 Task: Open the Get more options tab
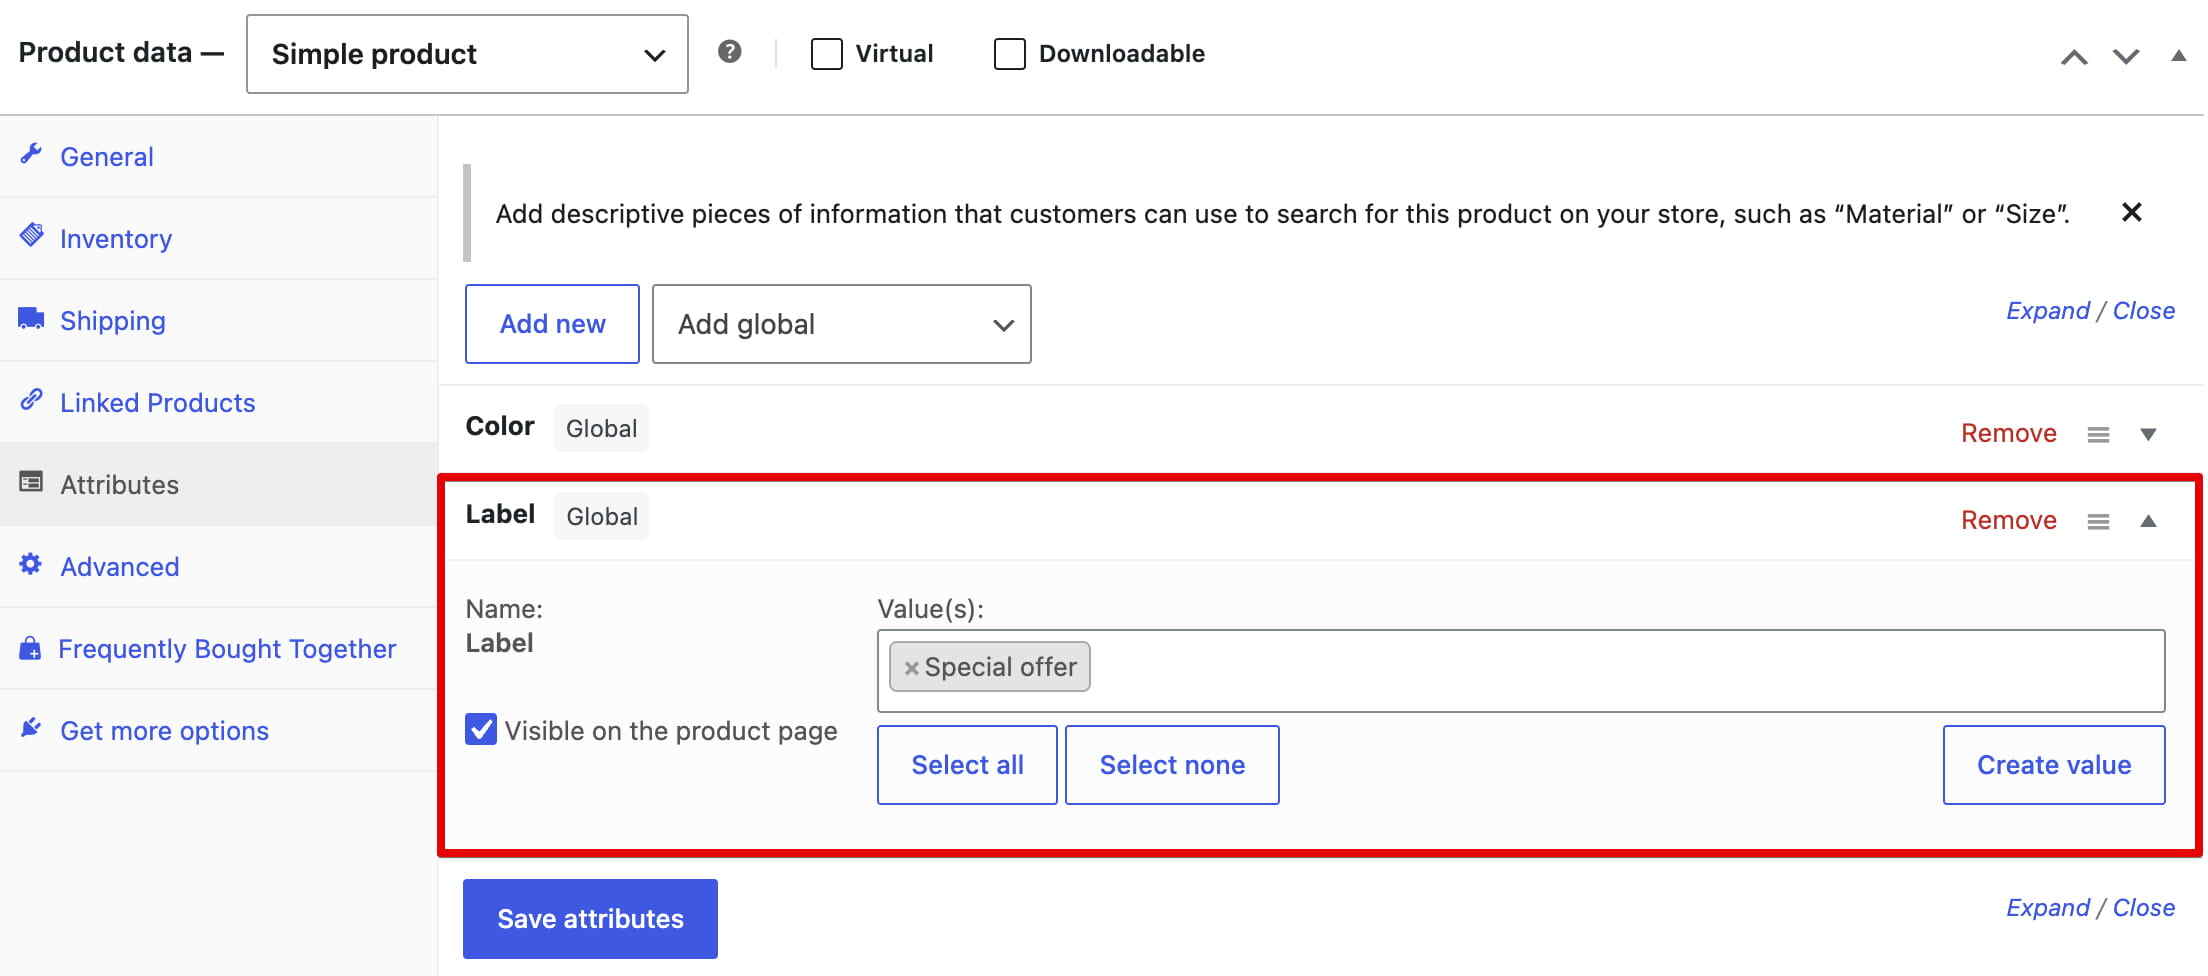[x=218, y=730]
